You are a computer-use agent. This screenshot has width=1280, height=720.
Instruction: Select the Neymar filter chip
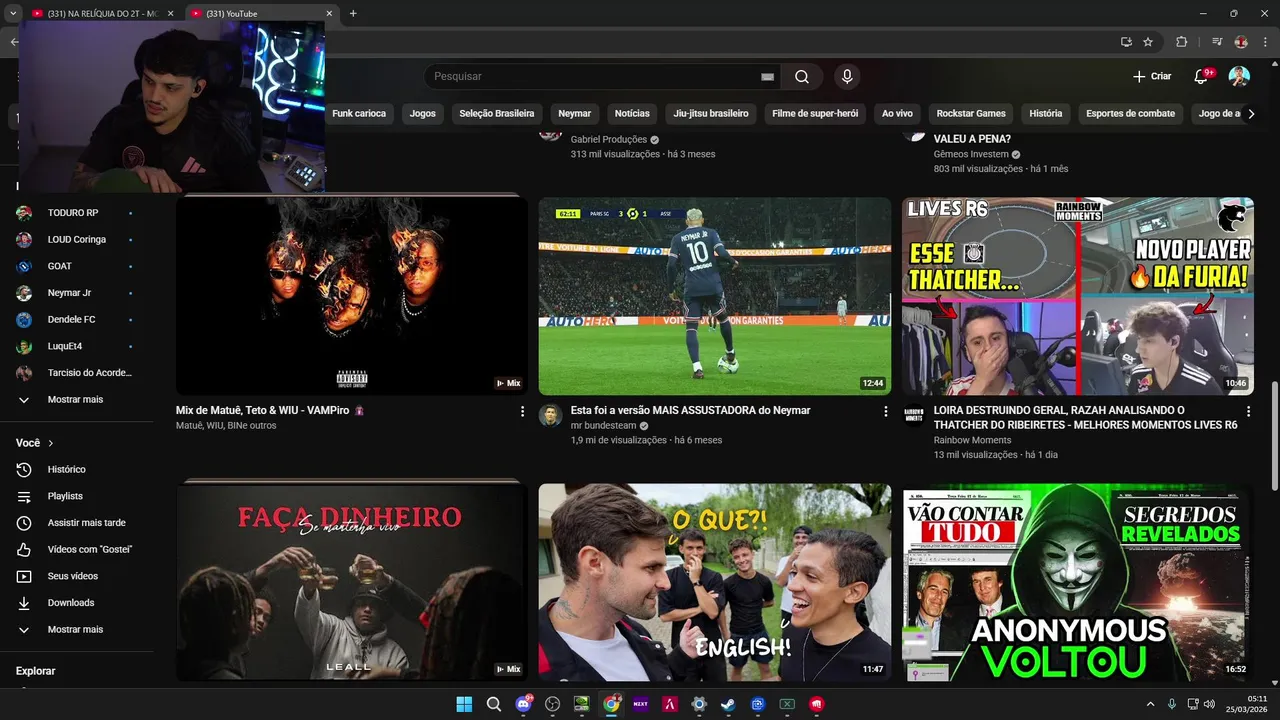(x=575, y=113)
